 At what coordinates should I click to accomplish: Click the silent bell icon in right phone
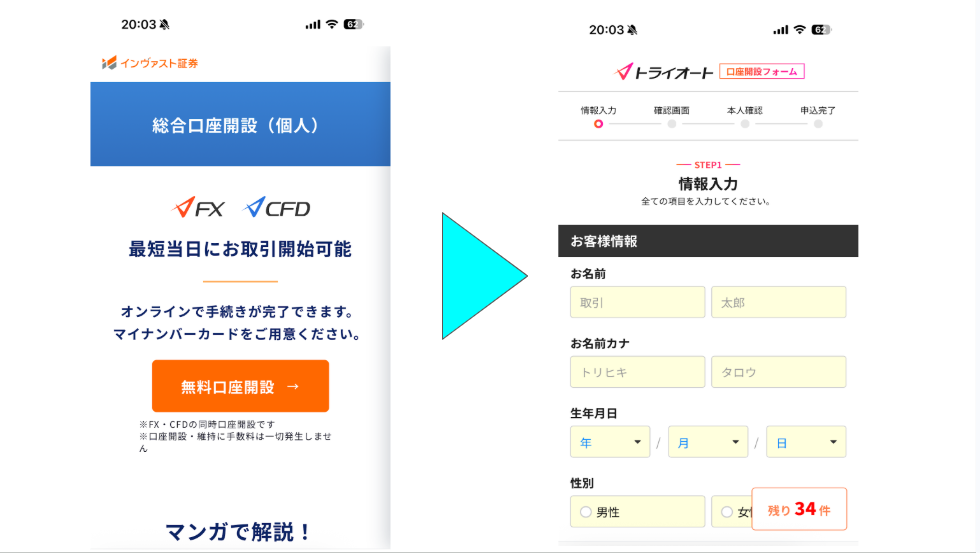coord(632,30)
